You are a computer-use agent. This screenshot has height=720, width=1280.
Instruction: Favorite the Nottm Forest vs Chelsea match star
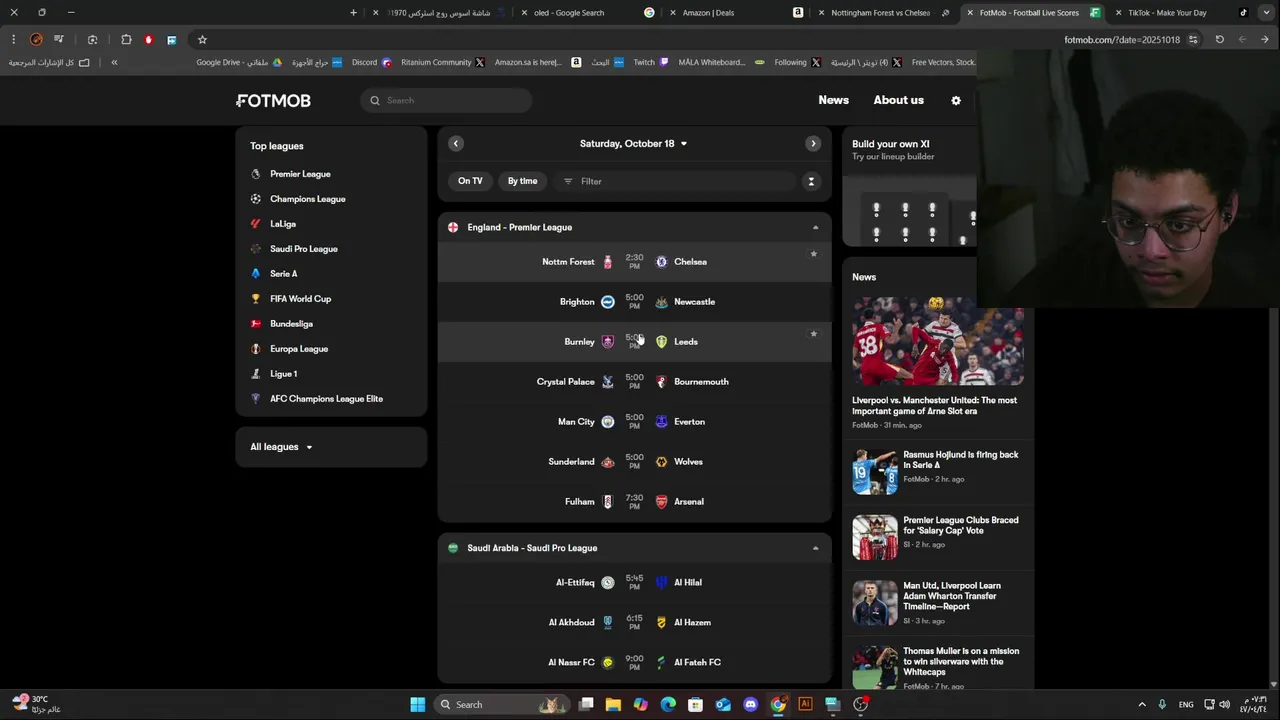click(813, 254)
